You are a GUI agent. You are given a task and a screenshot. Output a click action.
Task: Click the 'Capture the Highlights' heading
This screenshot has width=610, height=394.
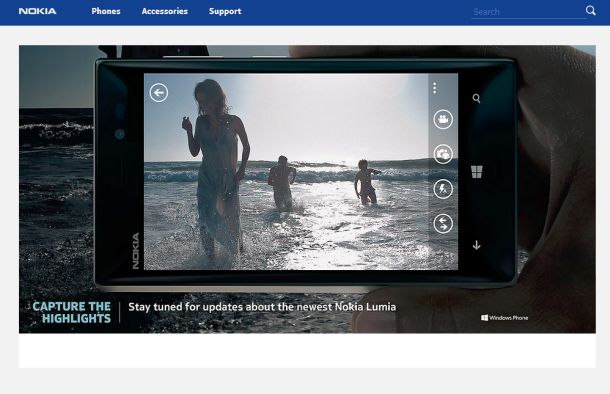point(72,312)
